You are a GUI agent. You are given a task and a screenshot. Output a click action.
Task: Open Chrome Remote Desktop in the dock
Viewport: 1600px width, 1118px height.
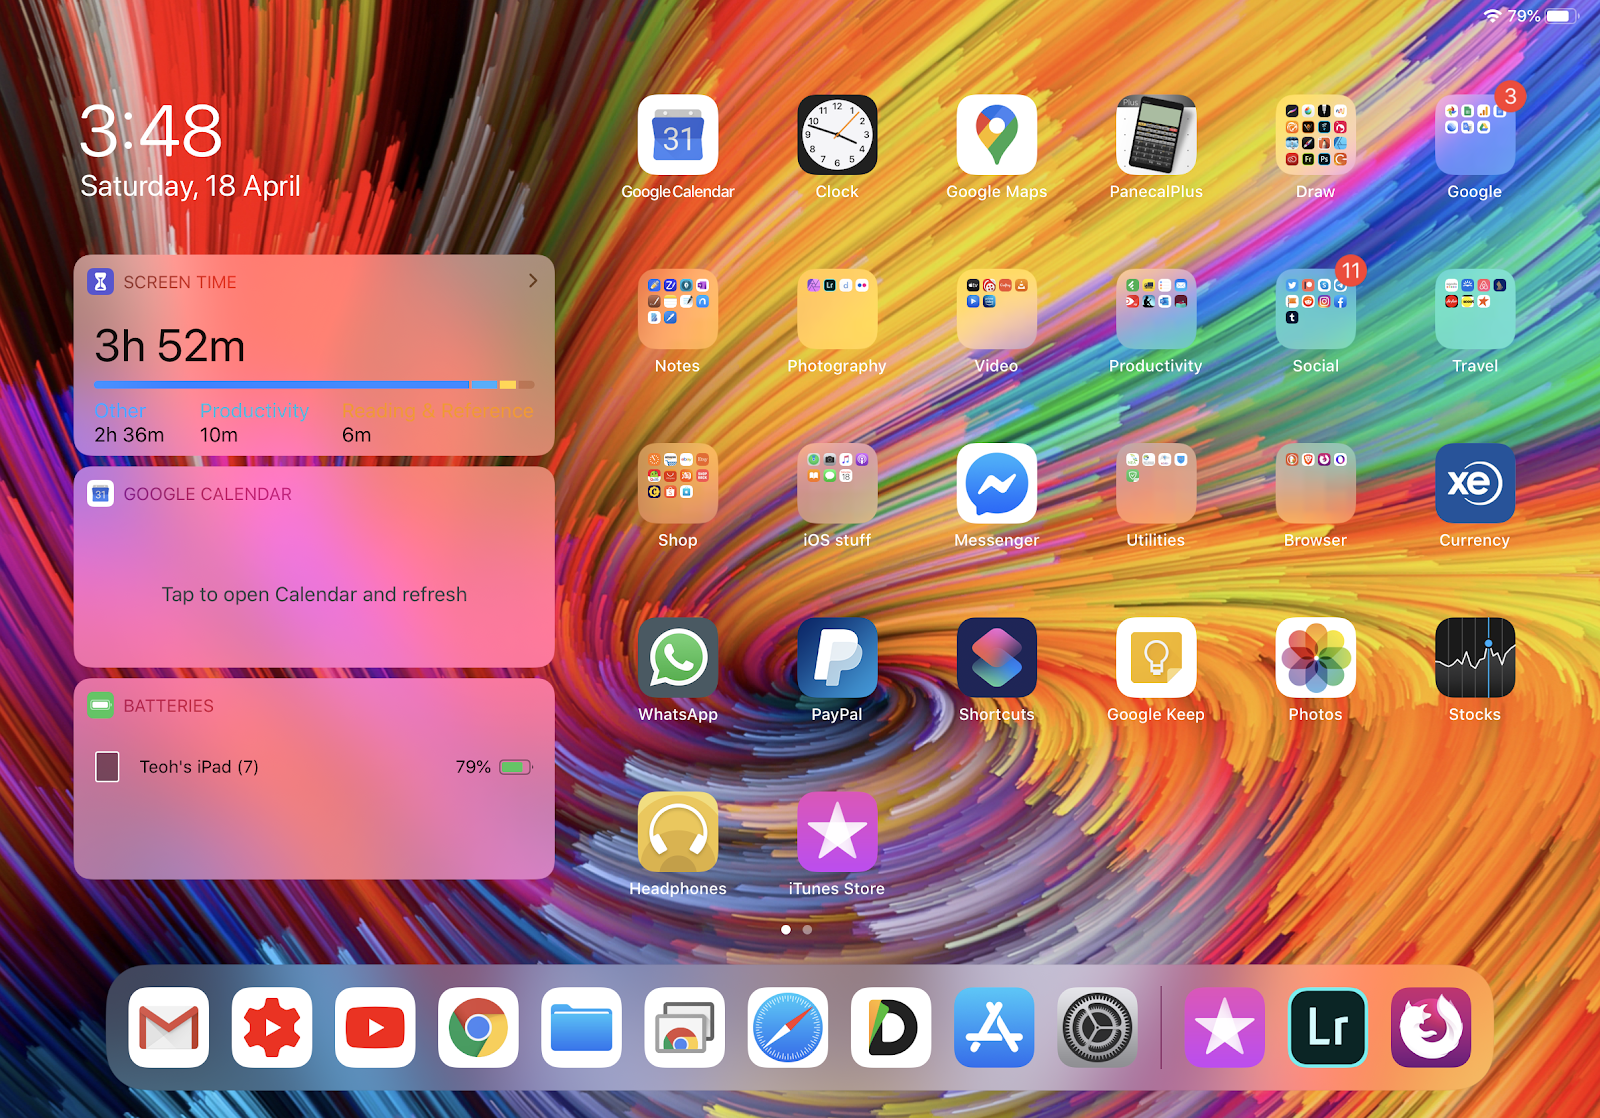coord(685,1028)
